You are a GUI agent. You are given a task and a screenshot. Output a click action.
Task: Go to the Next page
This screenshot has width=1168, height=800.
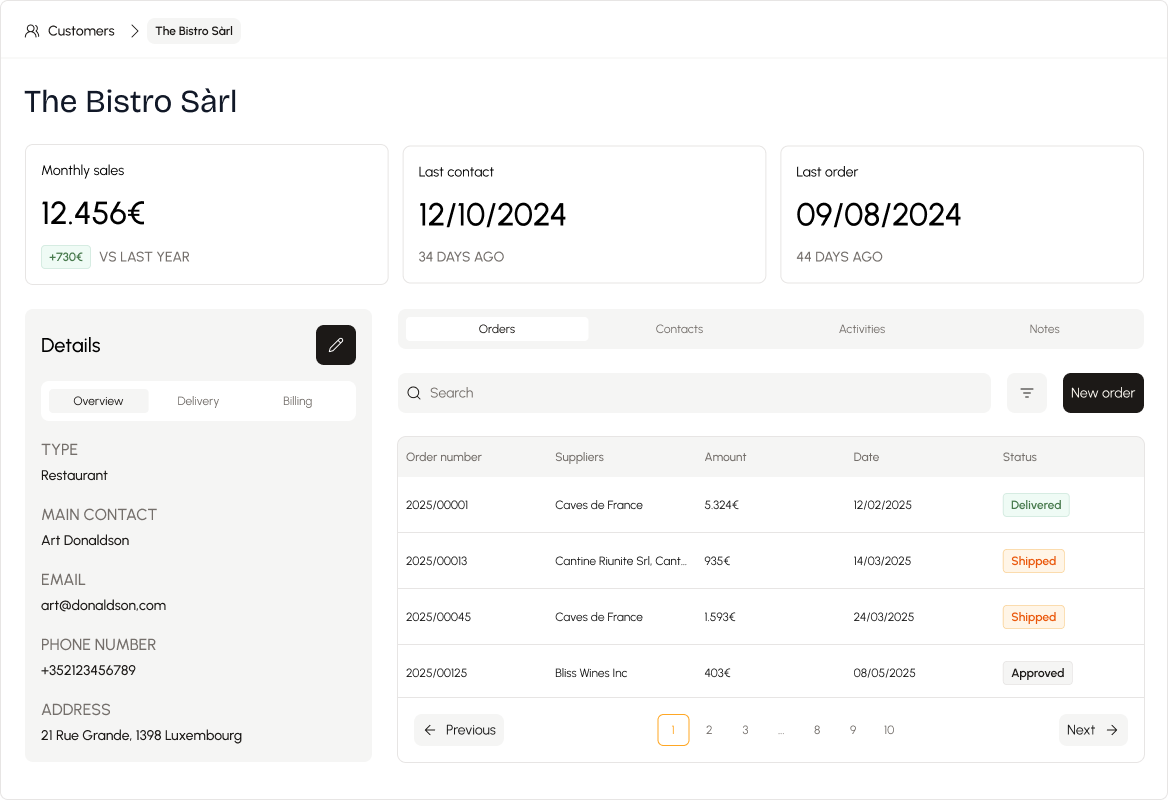coord(1092,730)
